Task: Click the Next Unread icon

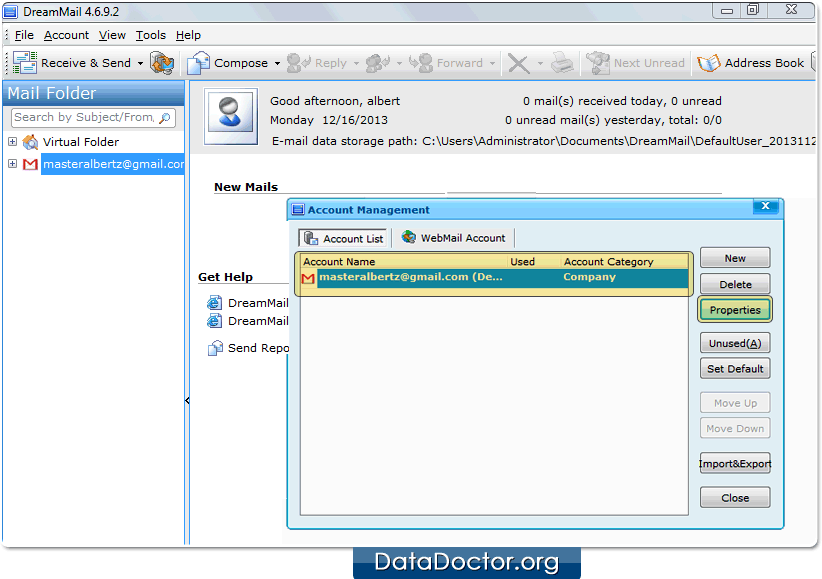Action: coord(598,63)
